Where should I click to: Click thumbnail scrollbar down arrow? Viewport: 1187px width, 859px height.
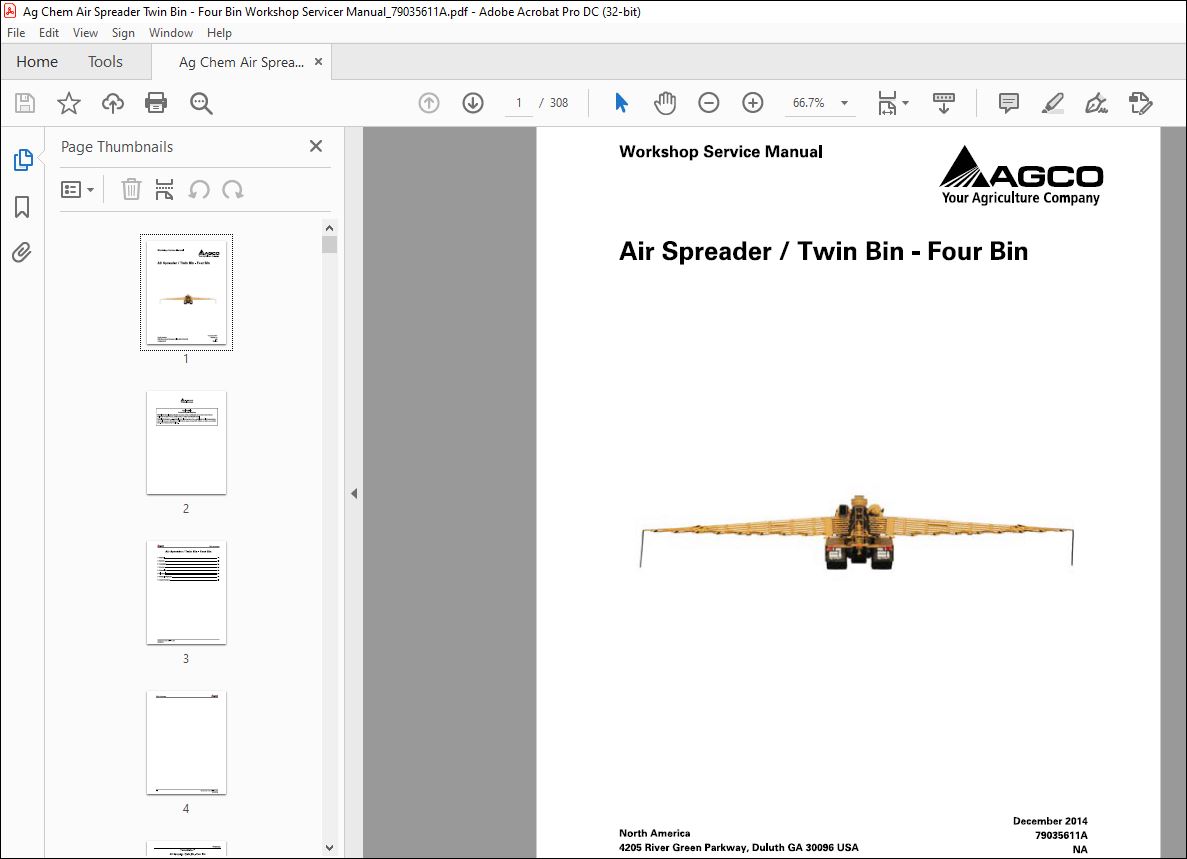point(329,848)
